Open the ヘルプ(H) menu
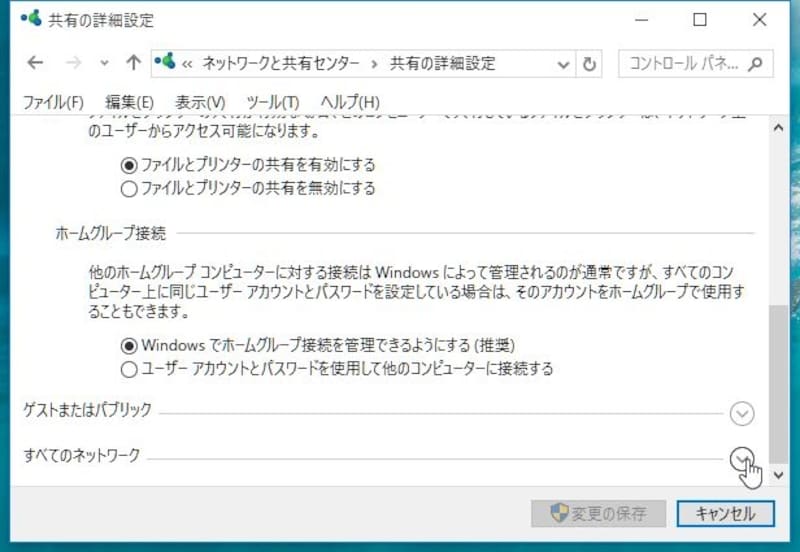 350,102
